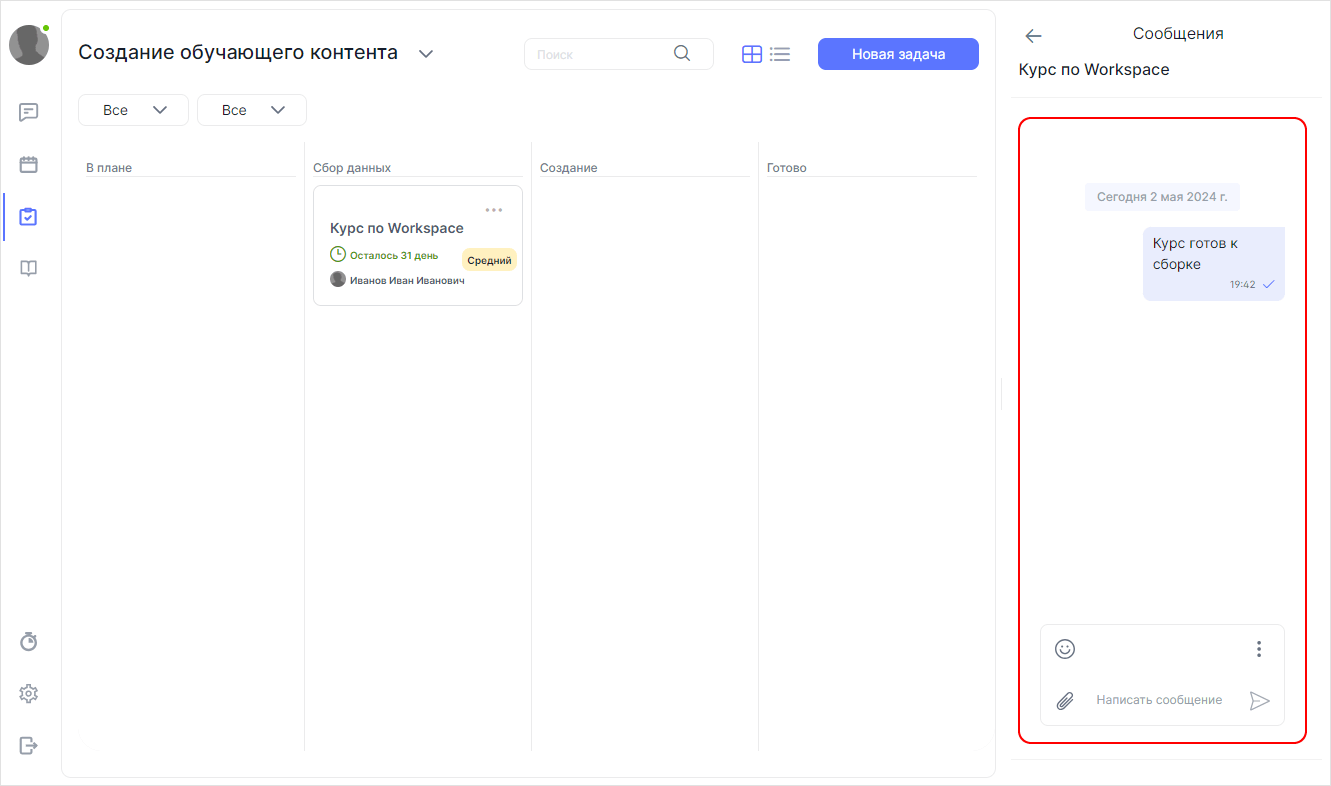Switch to list view of tasks

pos(780,53)
